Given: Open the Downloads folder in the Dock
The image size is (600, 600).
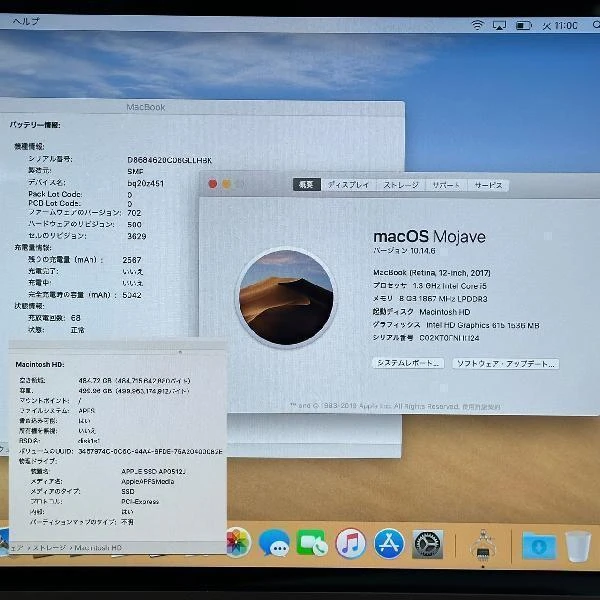Looking at the screenshot, I should [539, 546].
